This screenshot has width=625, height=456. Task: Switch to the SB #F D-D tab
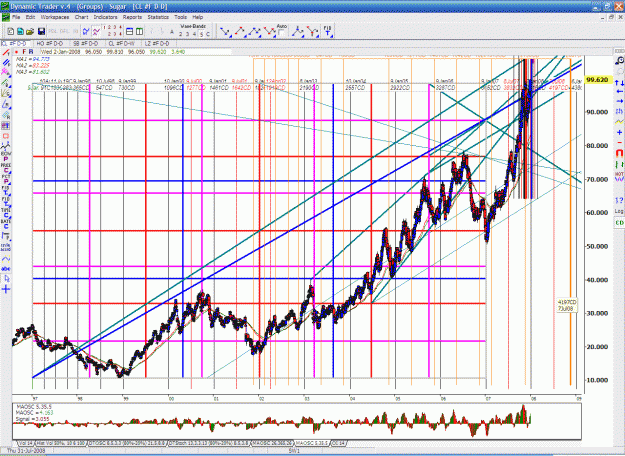coord(85,43)
